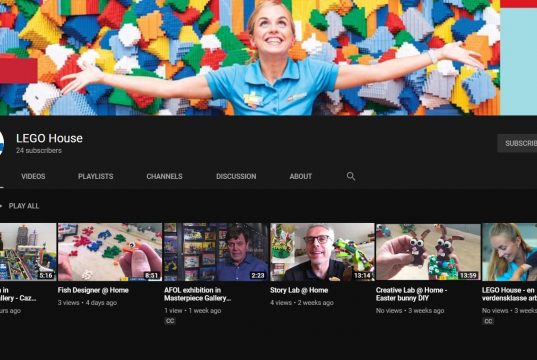Search the LEGO House channel
The width and height of the screenshot is (537, 360).
[351, 176]
